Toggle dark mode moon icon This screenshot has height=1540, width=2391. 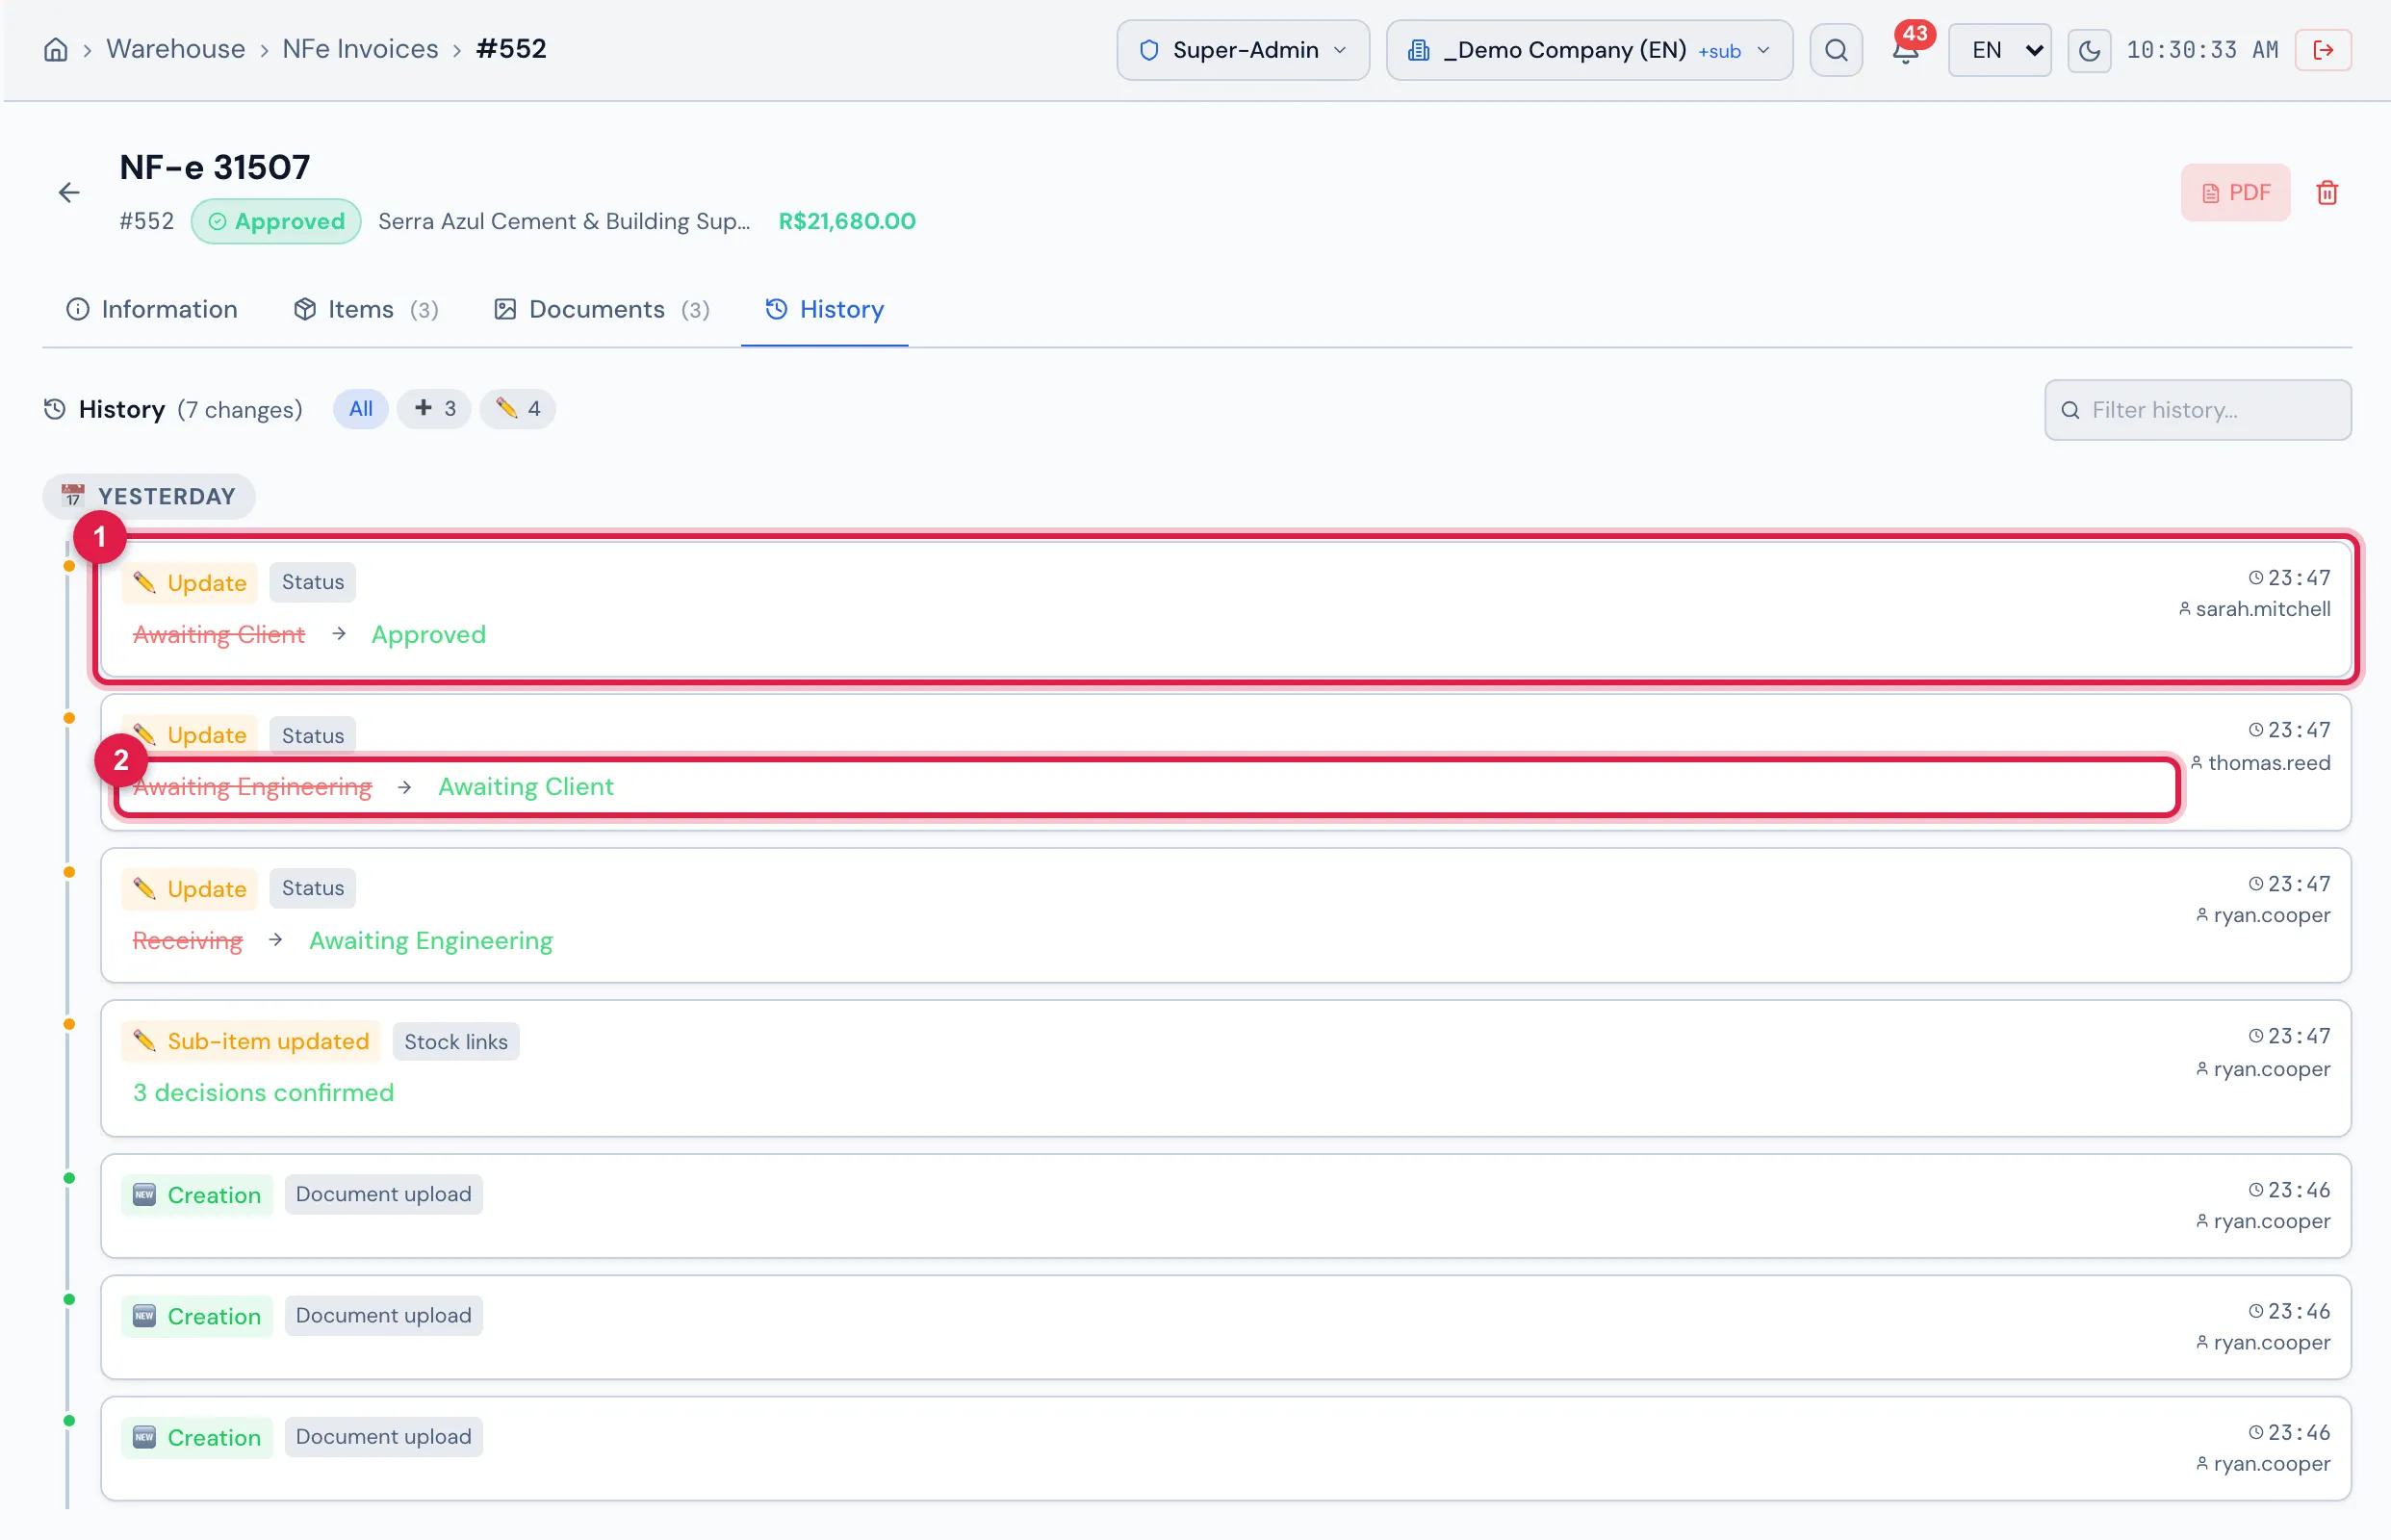pyautogui.click(x=2089, y=50)
